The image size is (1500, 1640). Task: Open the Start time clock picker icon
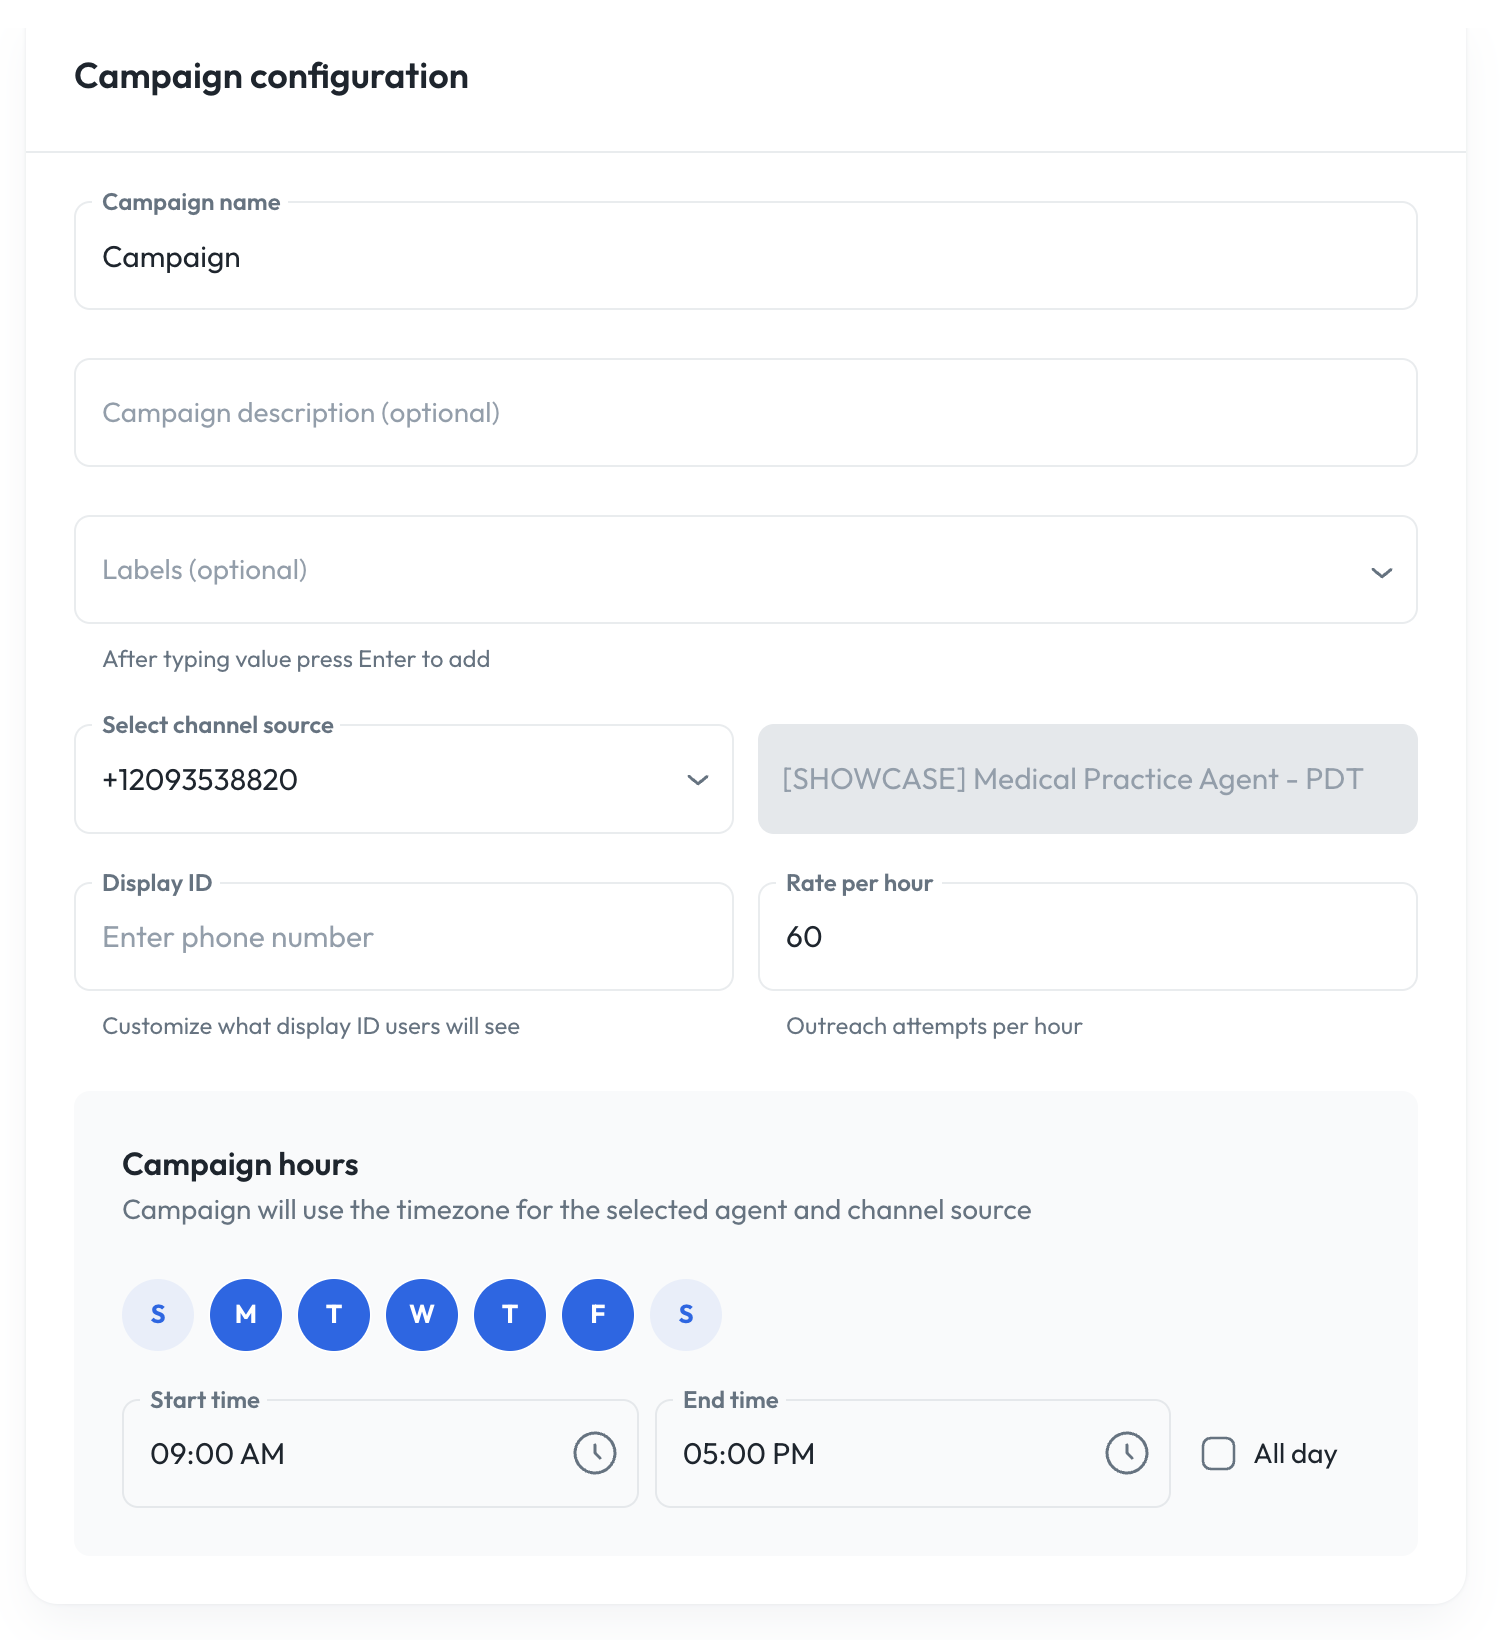tap(595, 1453)
